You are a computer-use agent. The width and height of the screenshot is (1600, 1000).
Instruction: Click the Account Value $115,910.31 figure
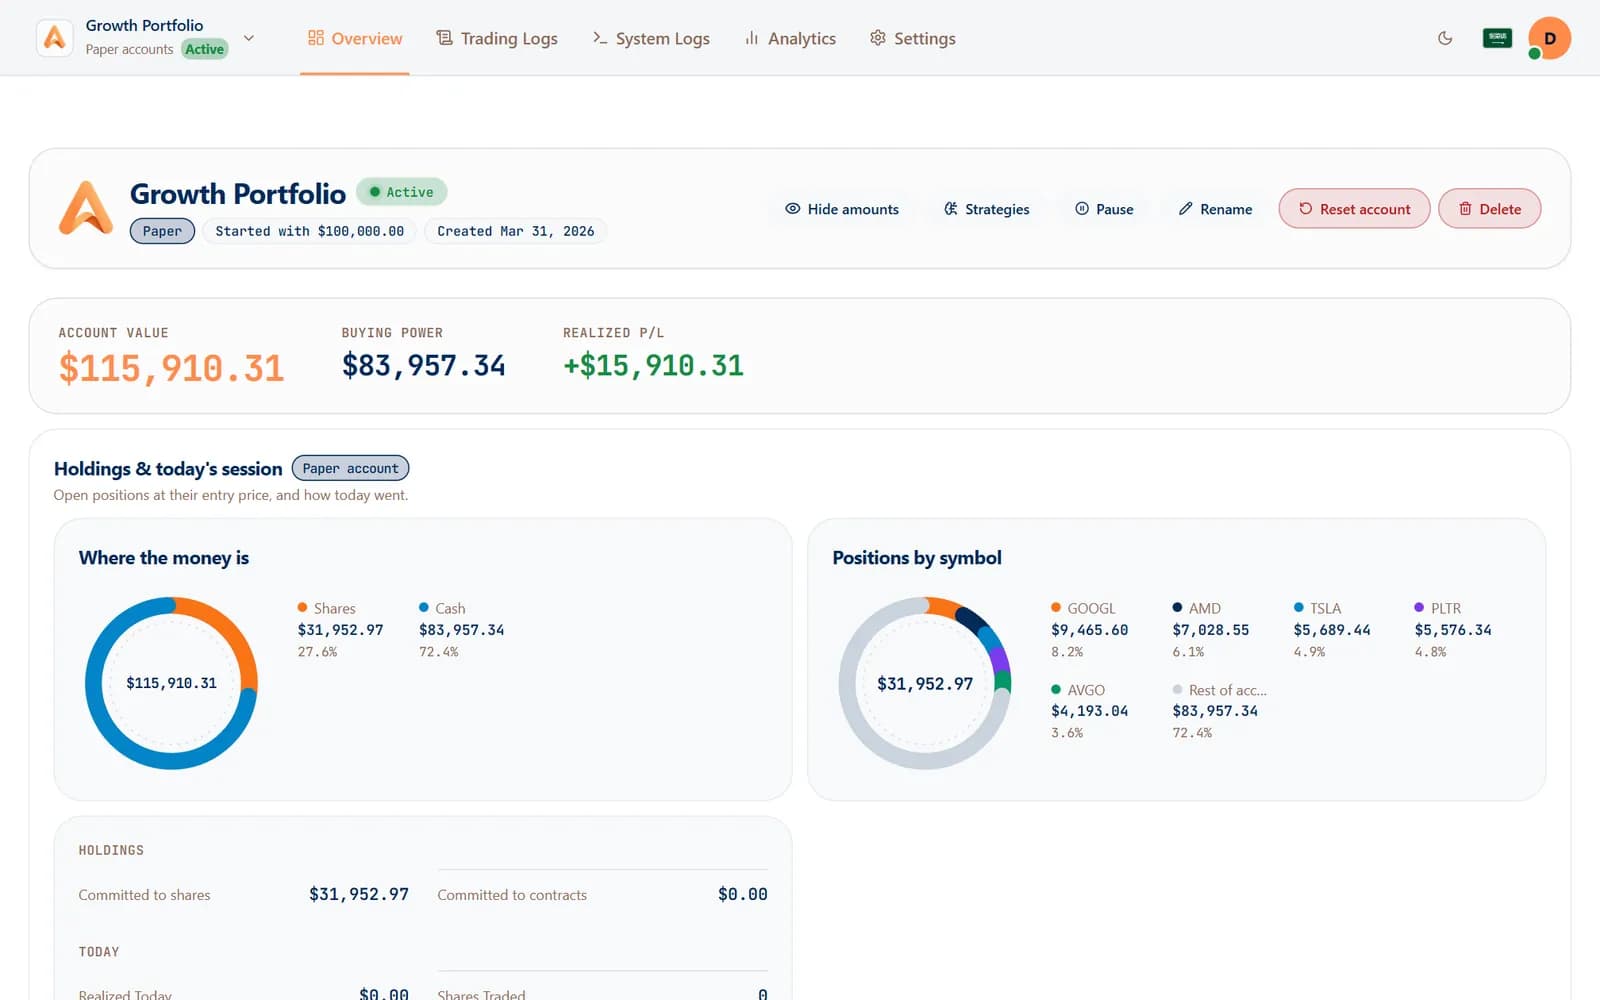pos(171,368)
